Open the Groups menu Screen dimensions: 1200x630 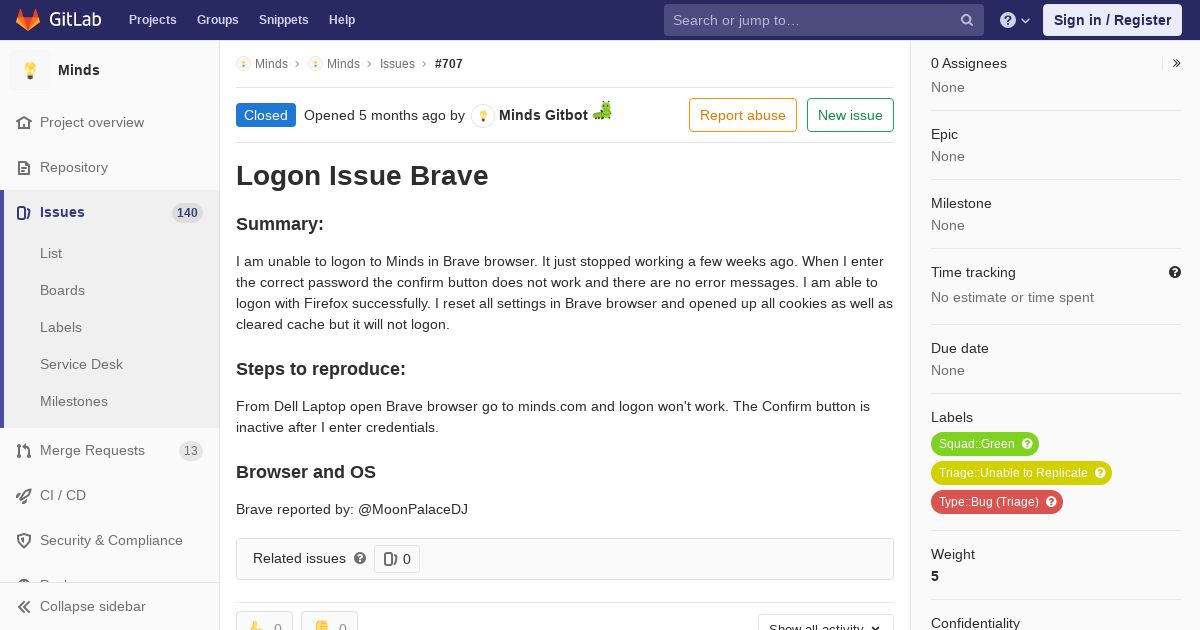pos(217,20)
